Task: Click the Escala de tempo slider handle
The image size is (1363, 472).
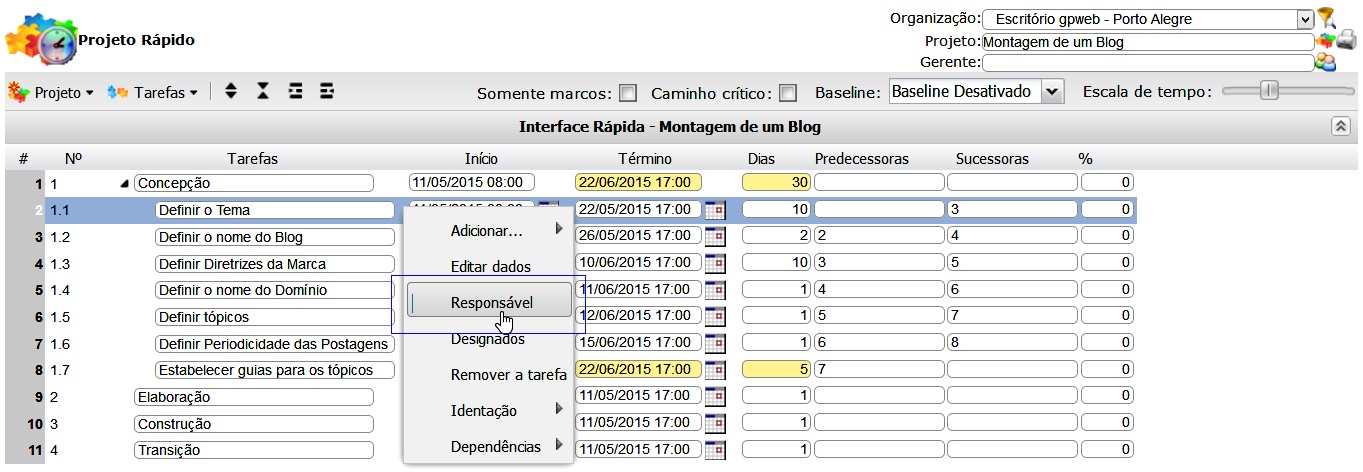Action: pos(1269,91)
